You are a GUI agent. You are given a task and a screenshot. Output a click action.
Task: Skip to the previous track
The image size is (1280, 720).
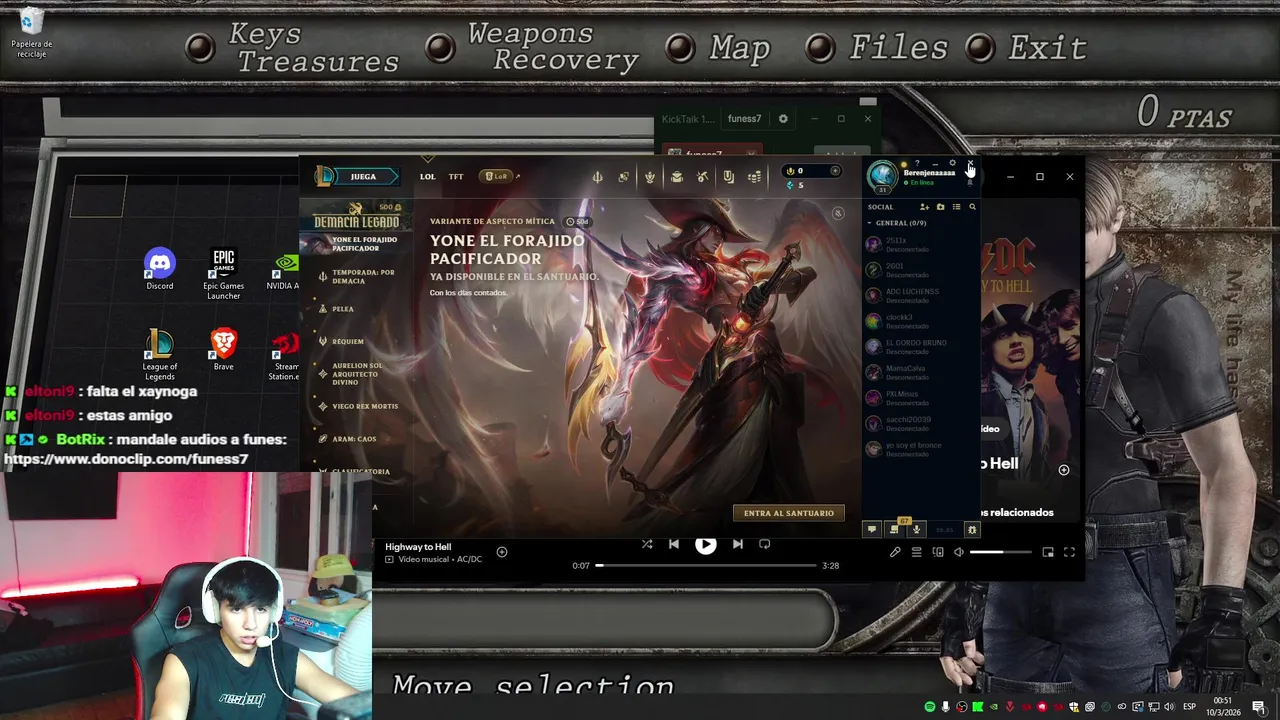pyautogui.click(x=674, y=544)
